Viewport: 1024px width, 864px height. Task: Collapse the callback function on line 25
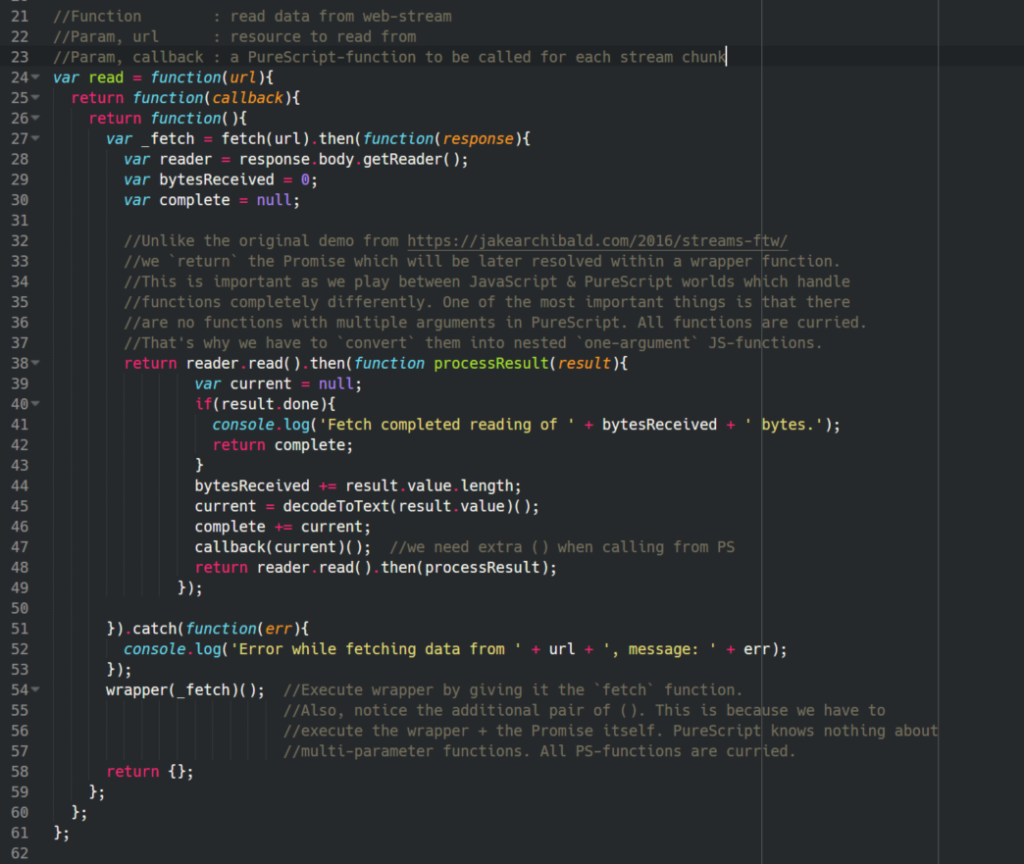coord(33,97)
